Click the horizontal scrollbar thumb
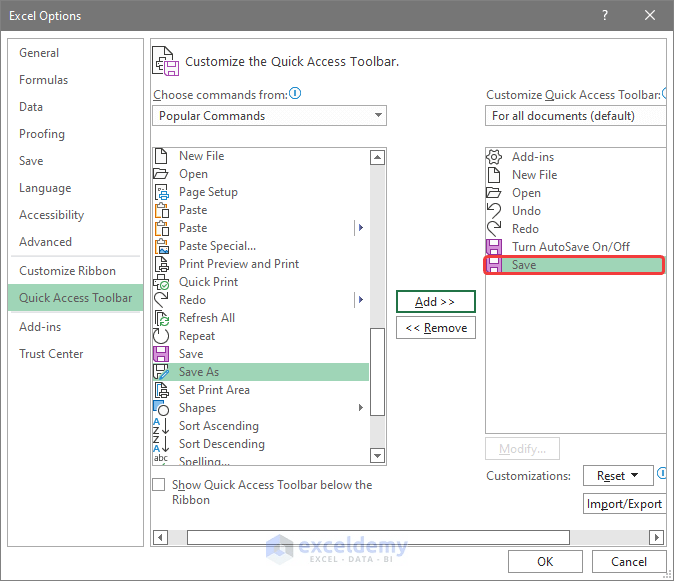 378,537
